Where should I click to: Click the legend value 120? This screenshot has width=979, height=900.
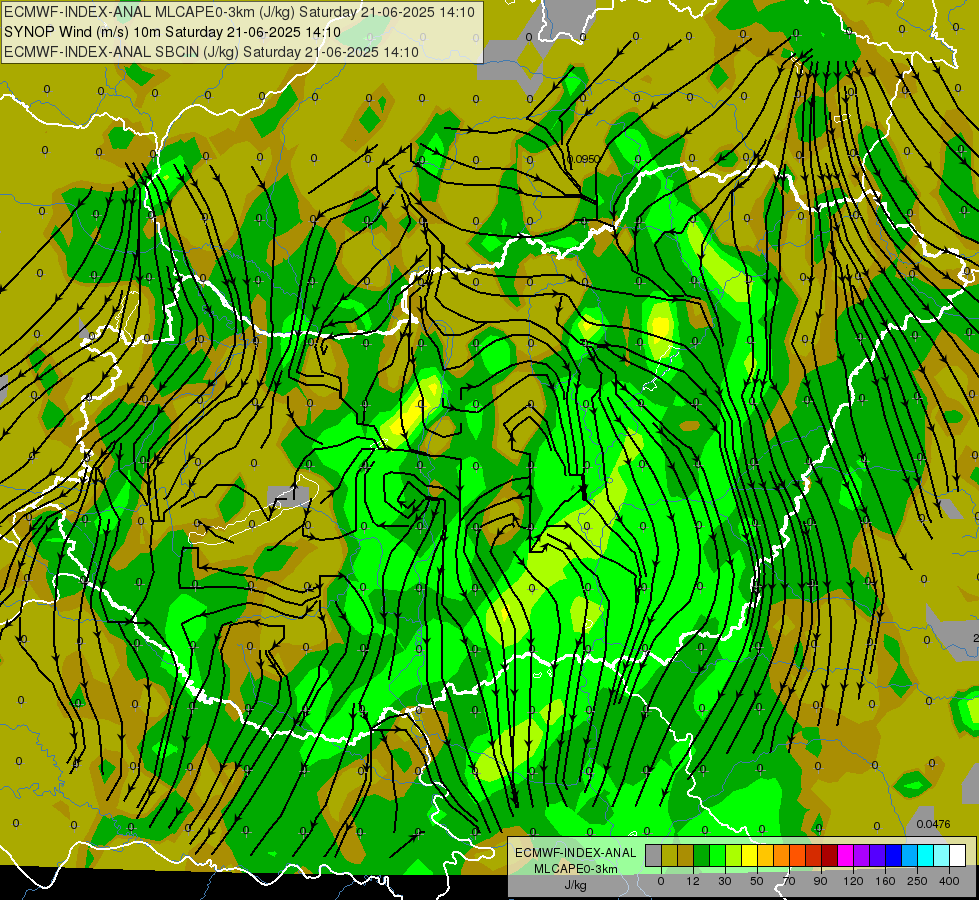(853, 881)
